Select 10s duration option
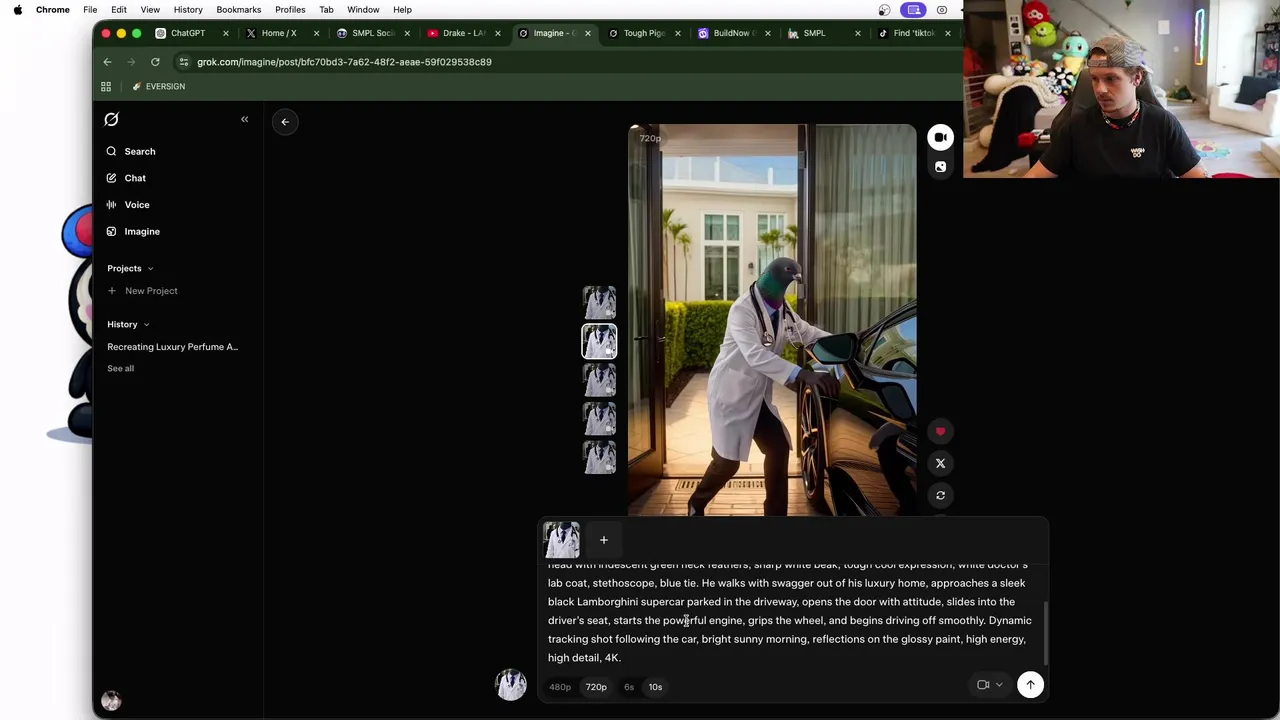The width and height of the screenshot is (1280, 720). (655, 687)
